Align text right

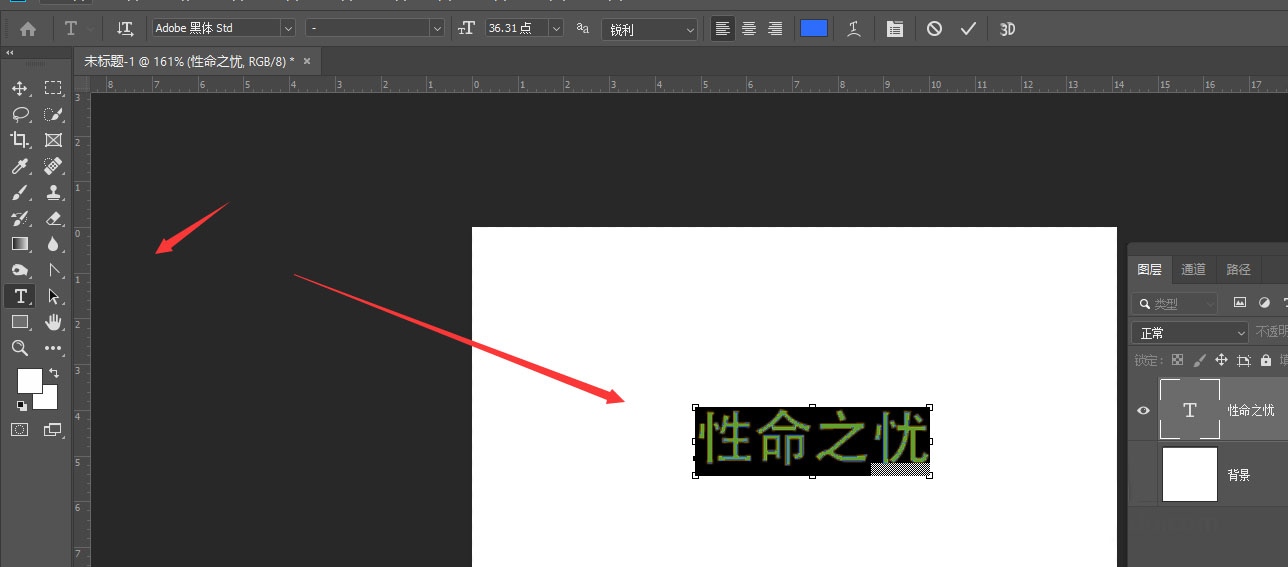[775, 29]
